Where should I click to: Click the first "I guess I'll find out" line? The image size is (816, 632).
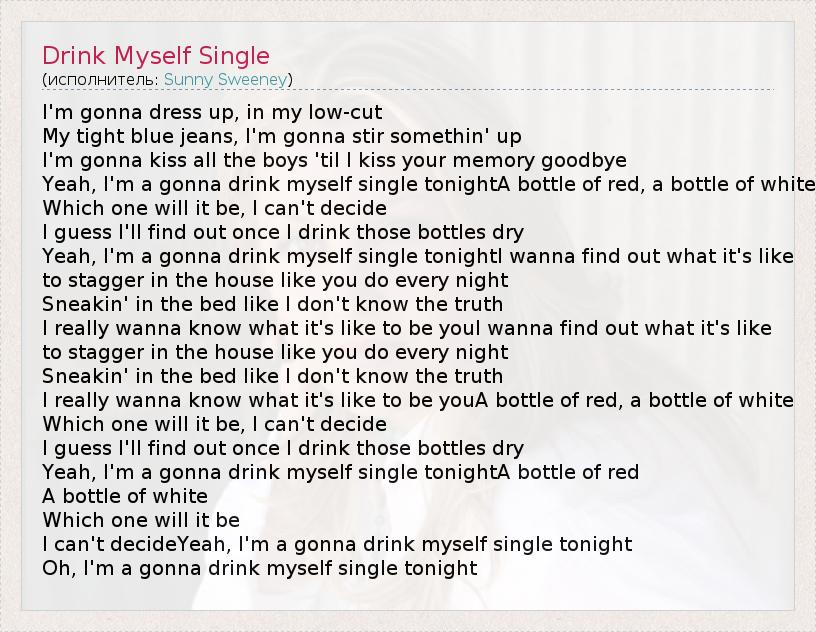point(283,232)
